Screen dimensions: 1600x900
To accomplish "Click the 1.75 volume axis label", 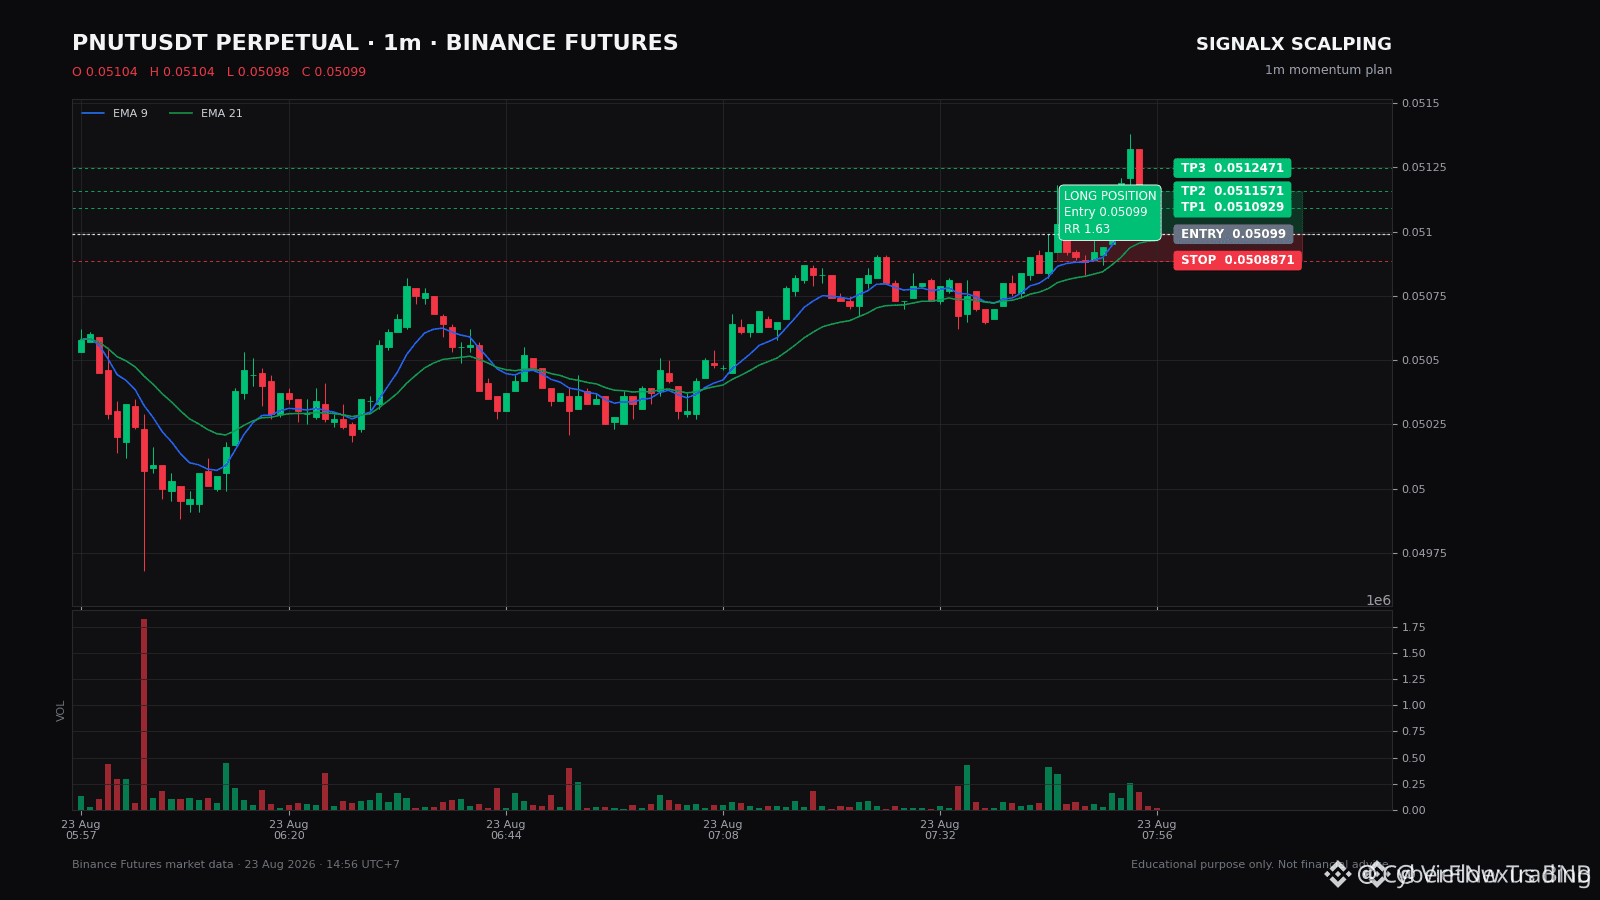I will pos(1414,628).
